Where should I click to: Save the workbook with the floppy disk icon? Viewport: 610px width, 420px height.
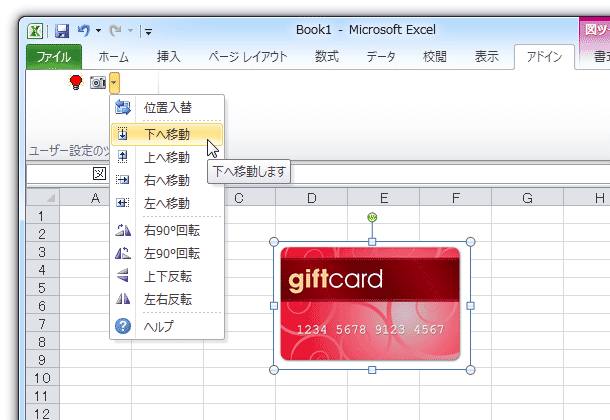[x=62, y=31]
